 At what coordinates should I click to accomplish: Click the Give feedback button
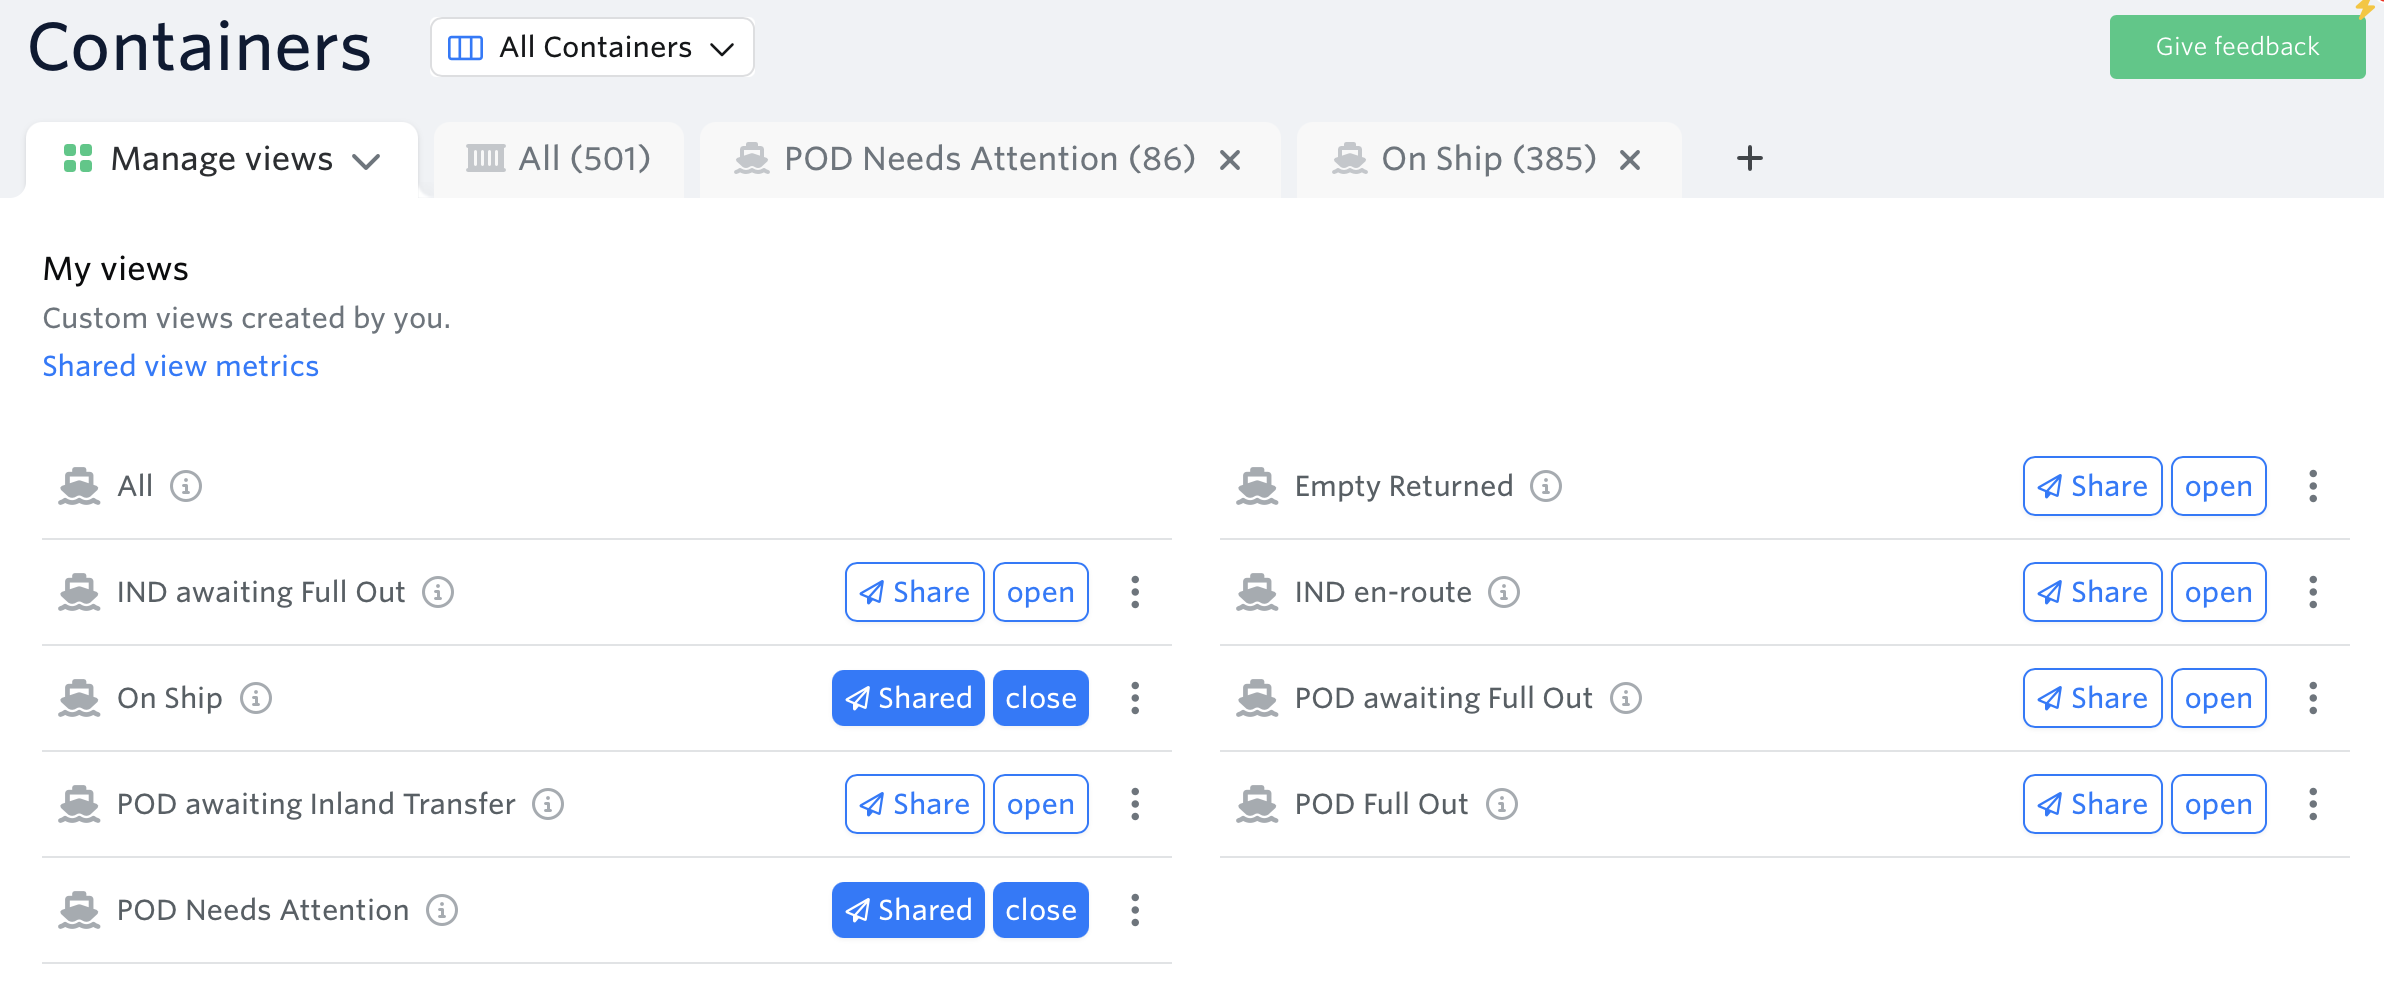[x=2237, y=47]
